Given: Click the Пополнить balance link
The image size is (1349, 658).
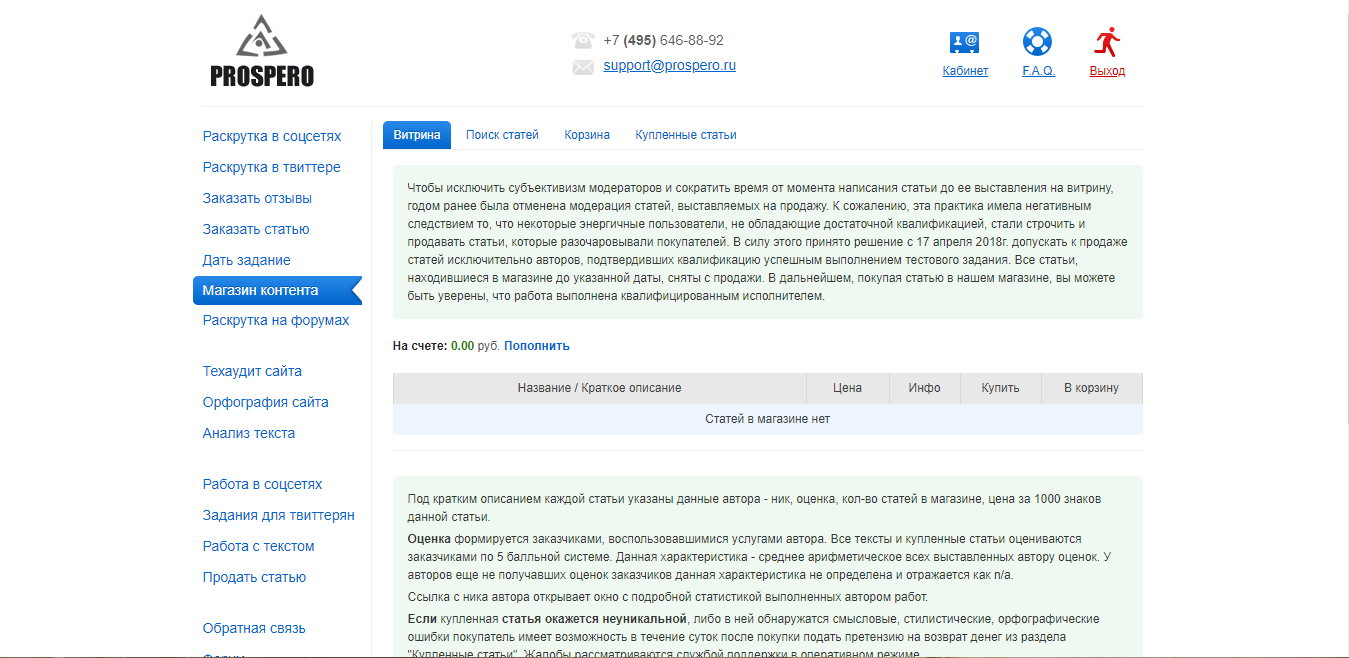Looking at the screenshot, I should 537,346.
